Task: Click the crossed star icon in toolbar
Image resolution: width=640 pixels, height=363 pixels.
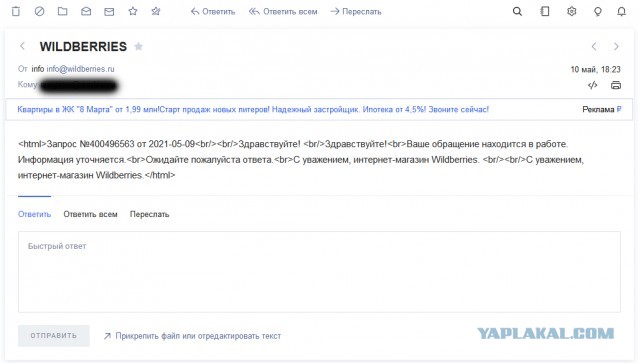Action: pyautogui.click(x=156, y=11)
